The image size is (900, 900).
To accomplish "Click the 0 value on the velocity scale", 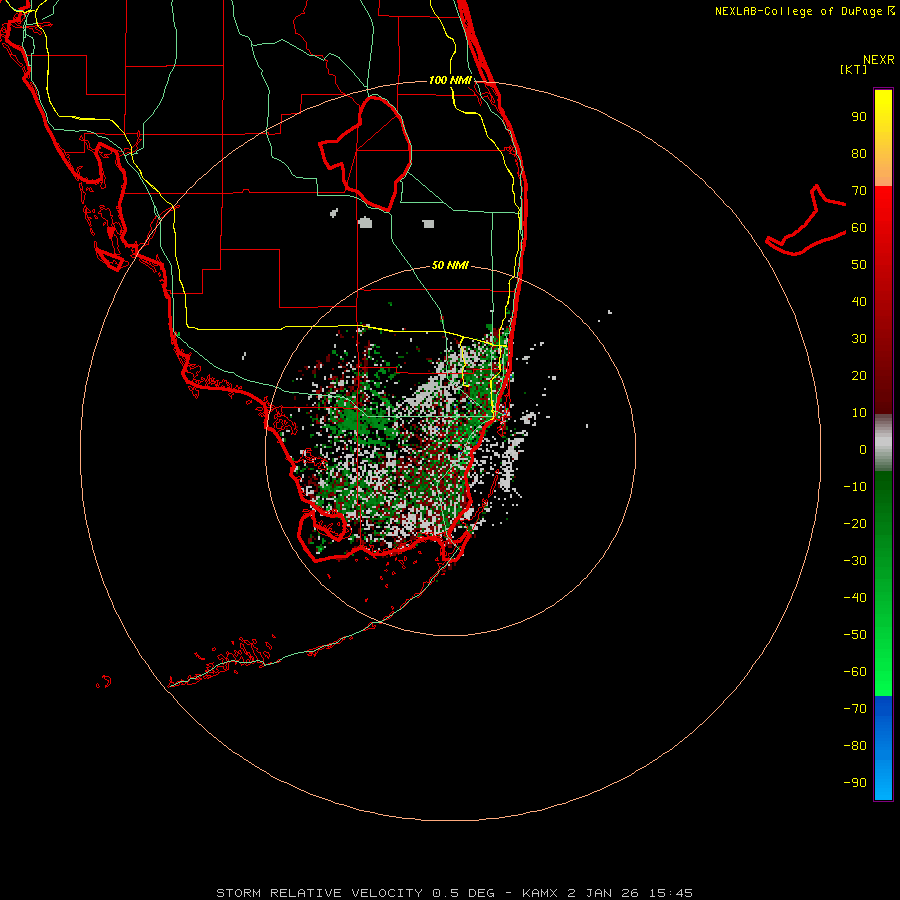I will click(x=863, y=450).
